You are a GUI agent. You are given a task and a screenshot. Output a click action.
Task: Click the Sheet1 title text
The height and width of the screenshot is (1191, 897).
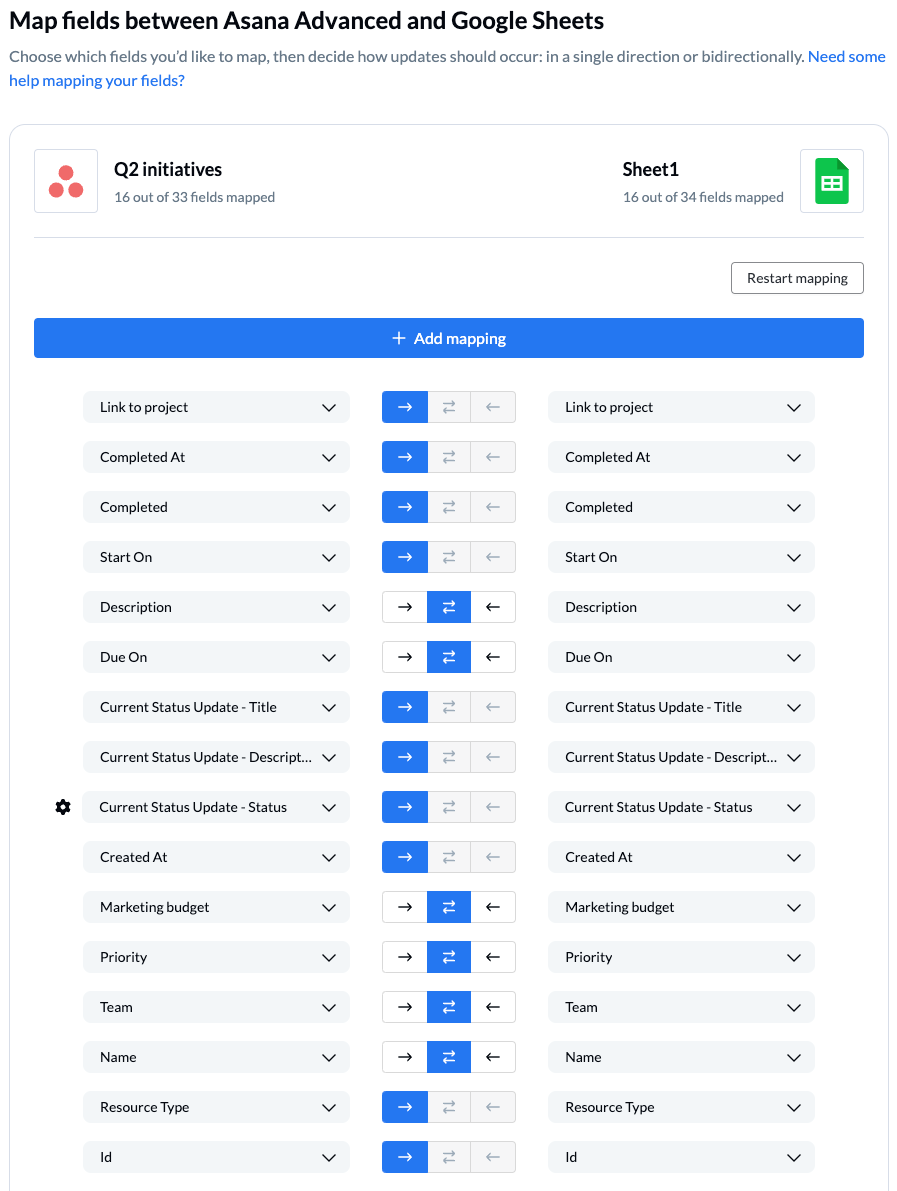pos(651,169)
